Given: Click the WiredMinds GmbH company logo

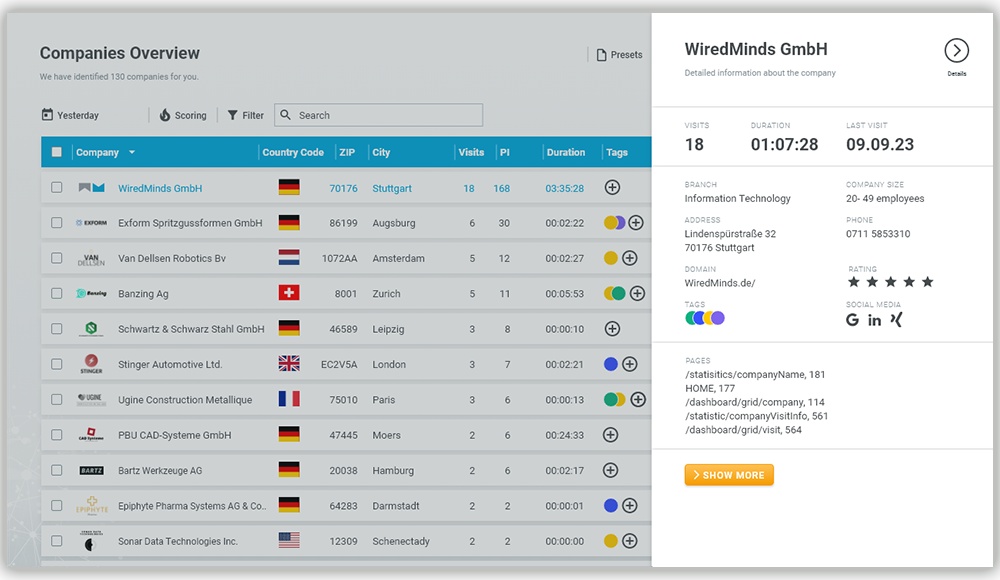Looking at the screenshot, I should [91, 188].
